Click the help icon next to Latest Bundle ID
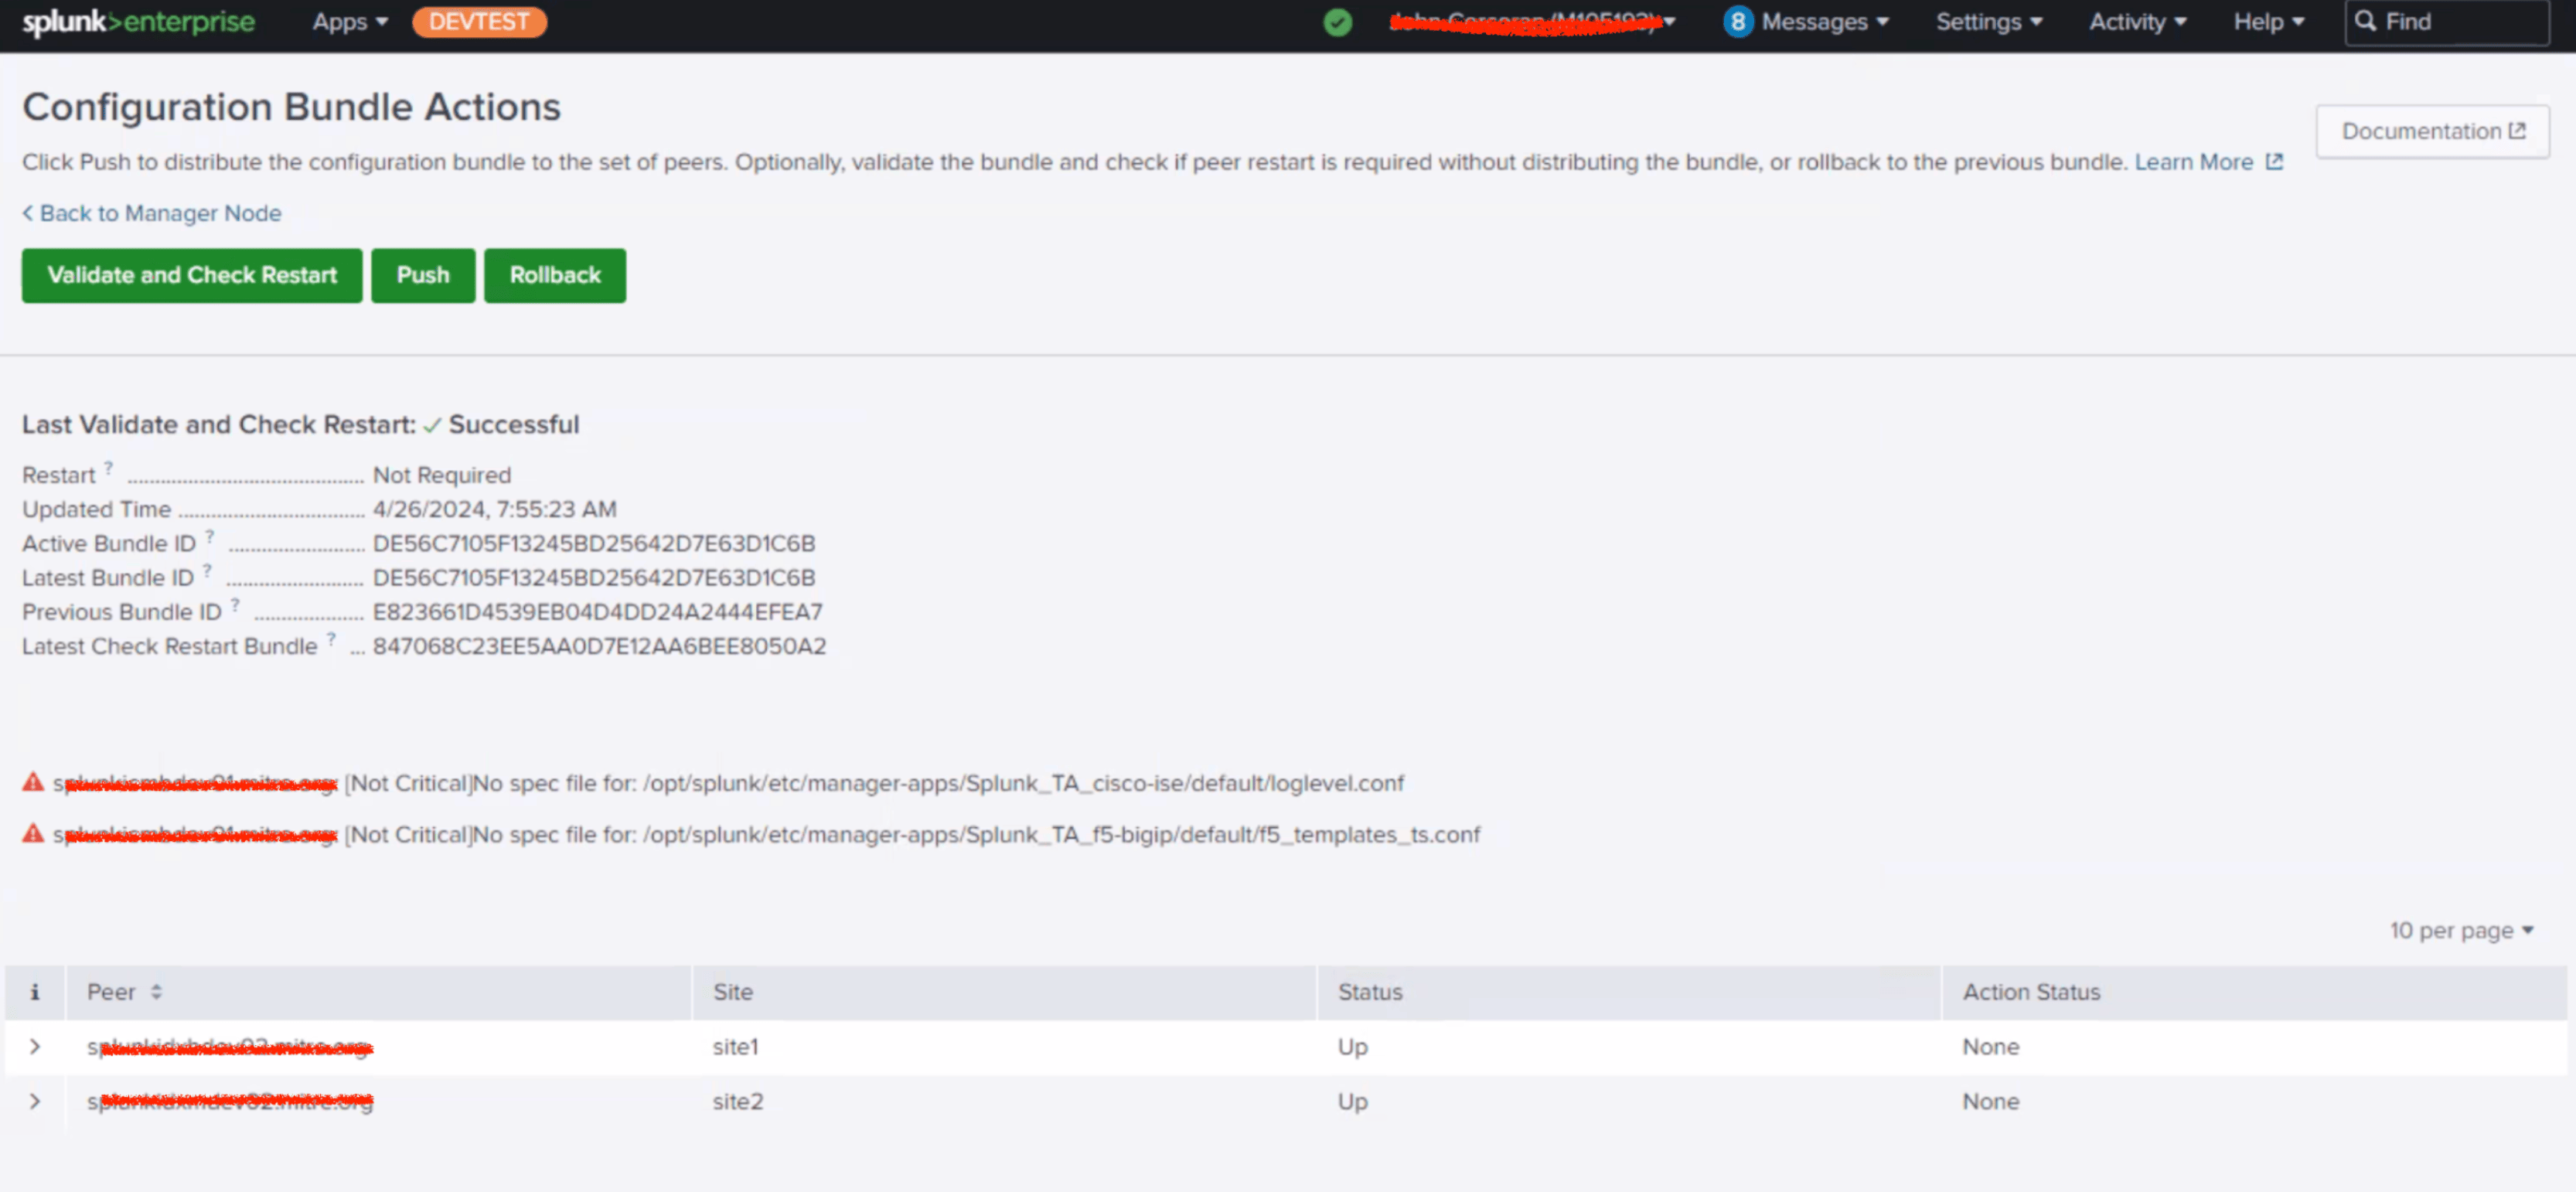2576x1192 pixels. click(x=207, y=570)
